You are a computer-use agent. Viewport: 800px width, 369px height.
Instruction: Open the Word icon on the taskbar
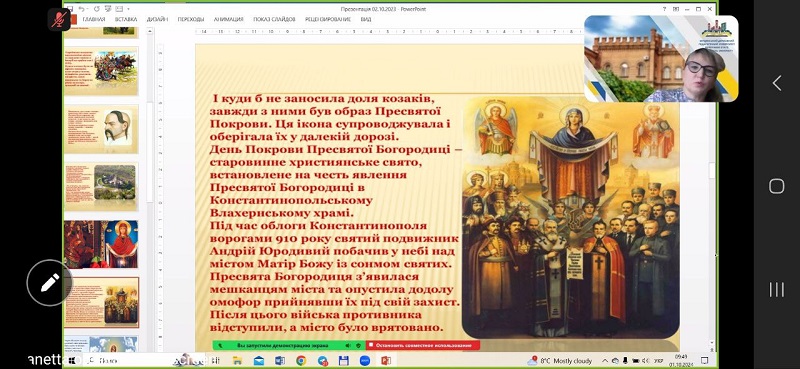pos(280,361)
